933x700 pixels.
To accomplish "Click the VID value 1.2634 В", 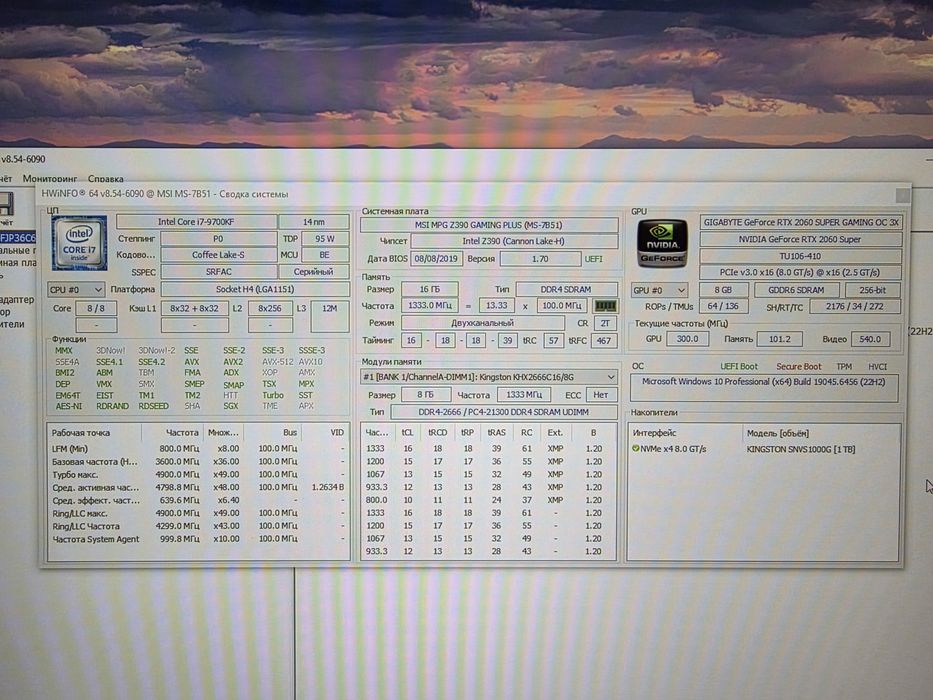I will click(328, 487).
